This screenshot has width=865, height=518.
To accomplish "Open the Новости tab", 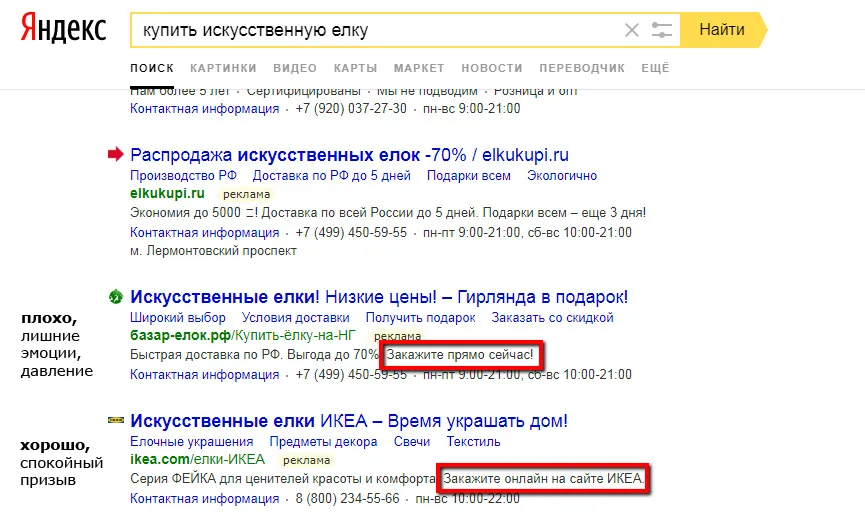I will pos(492,68).
